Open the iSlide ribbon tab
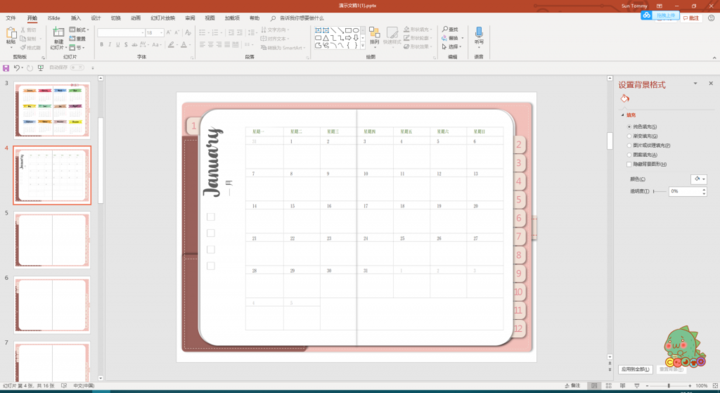720x393 pixels. point(54,18)
